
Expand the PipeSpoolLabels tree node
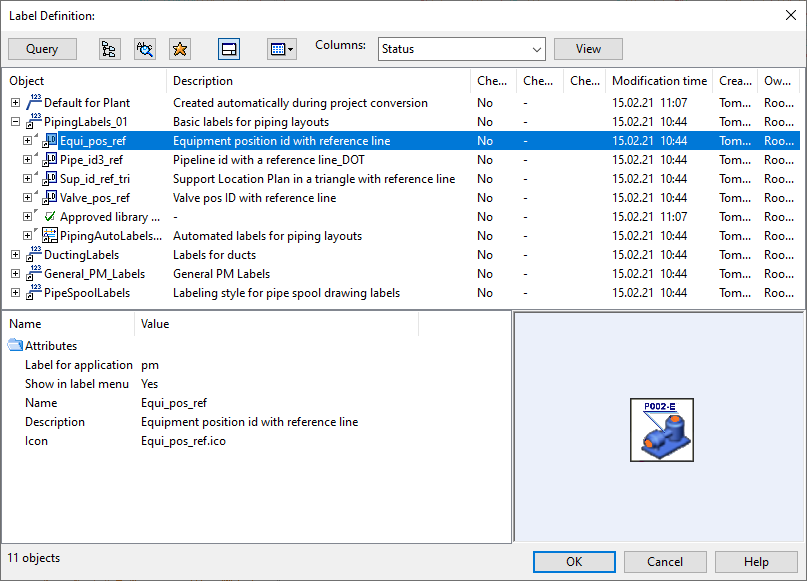pyautogui.click(x=15, y=293)
